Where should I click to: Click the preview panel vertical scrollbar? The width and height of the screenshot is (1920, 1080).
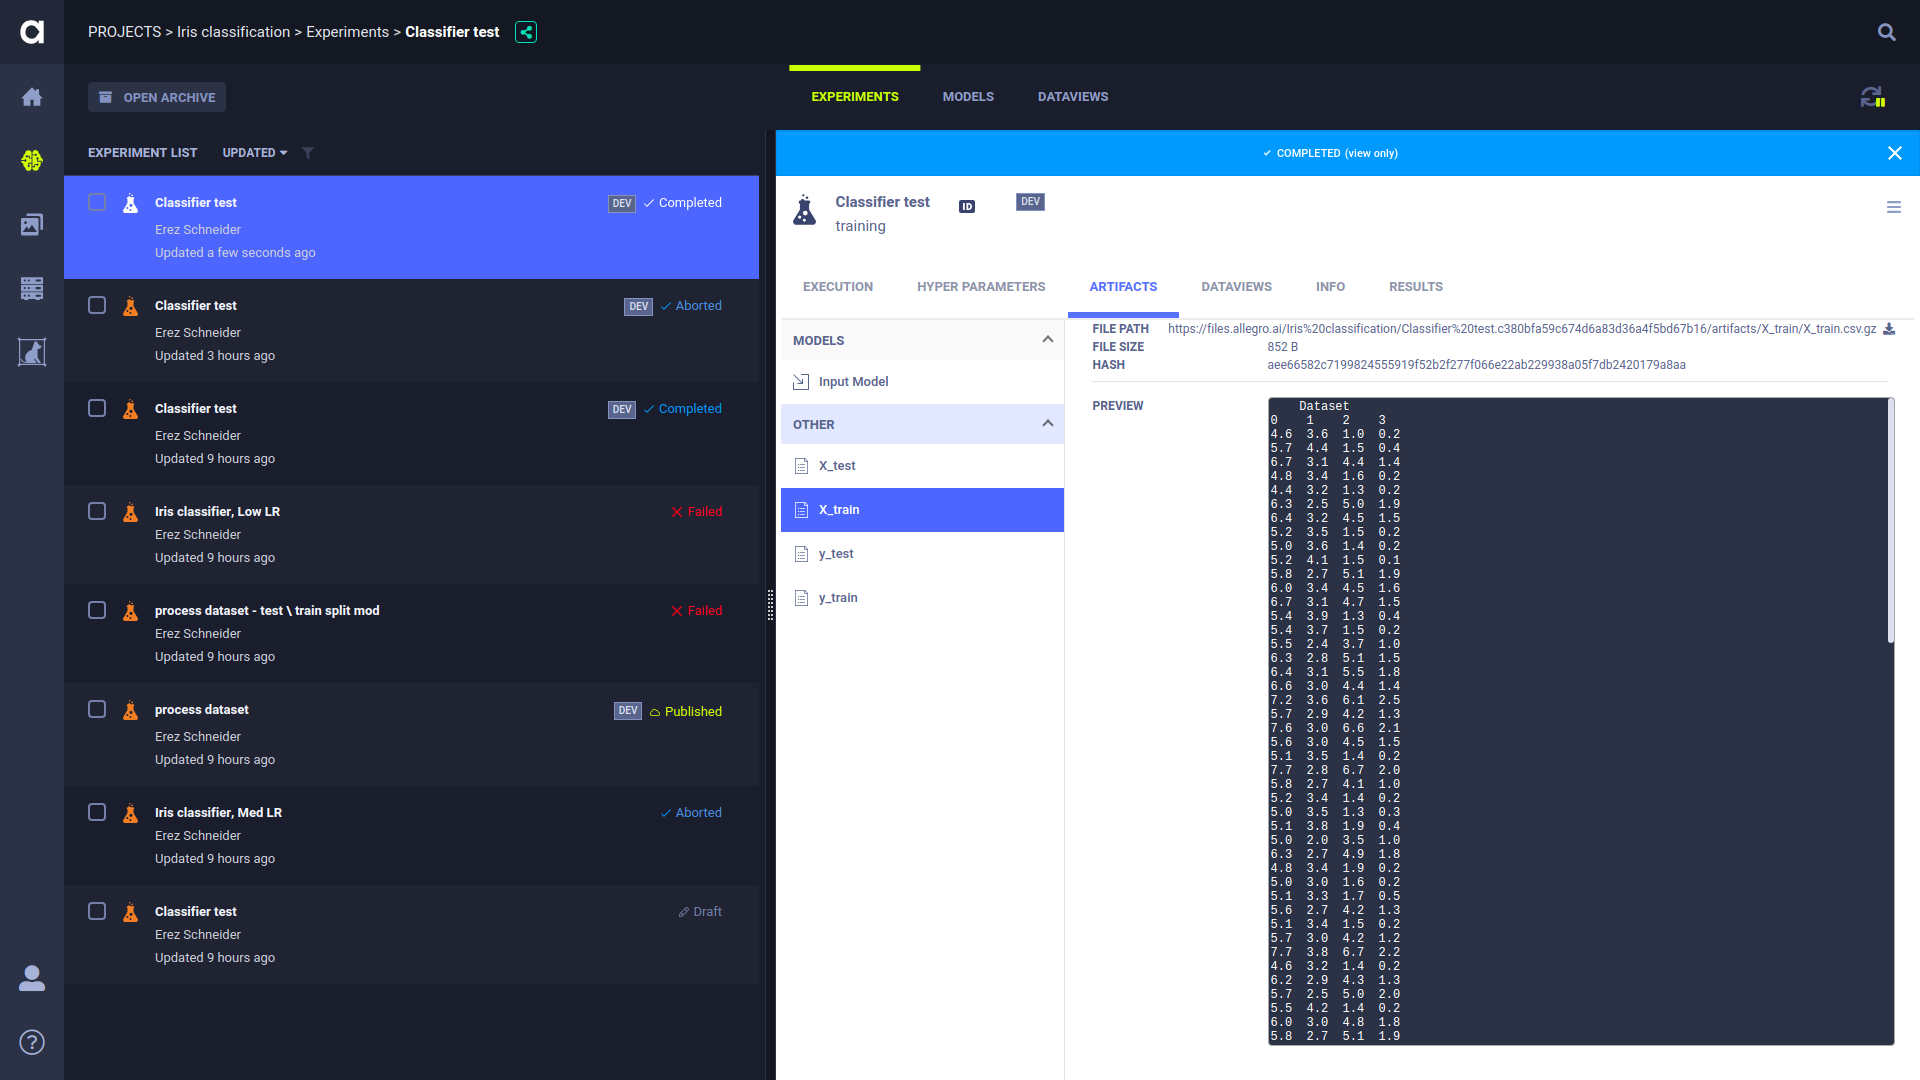(1890, 520)
